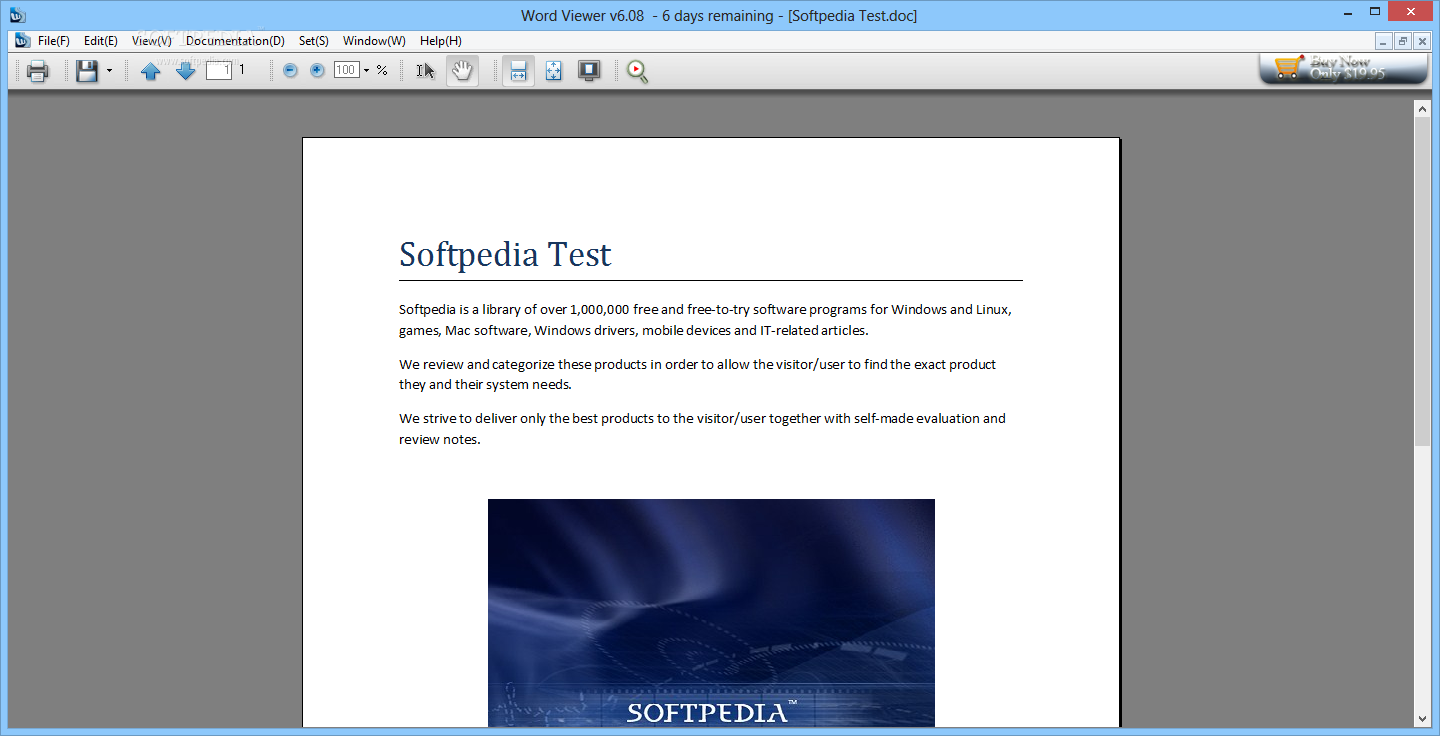
Task: Open the Edit(E) menu
Action: (101, 41)
